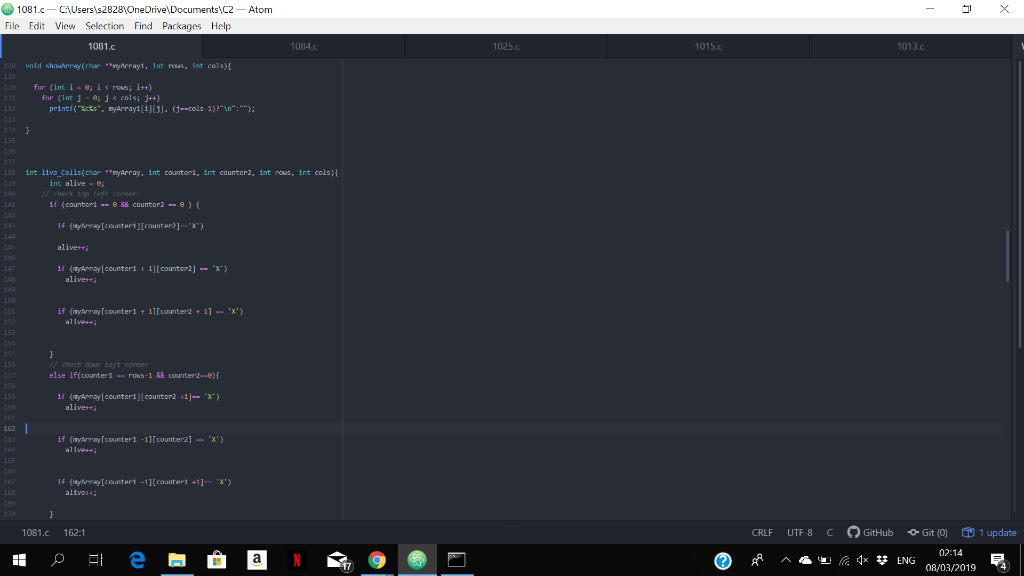
Task: Open the Find menu
Action: click(142, 26)
